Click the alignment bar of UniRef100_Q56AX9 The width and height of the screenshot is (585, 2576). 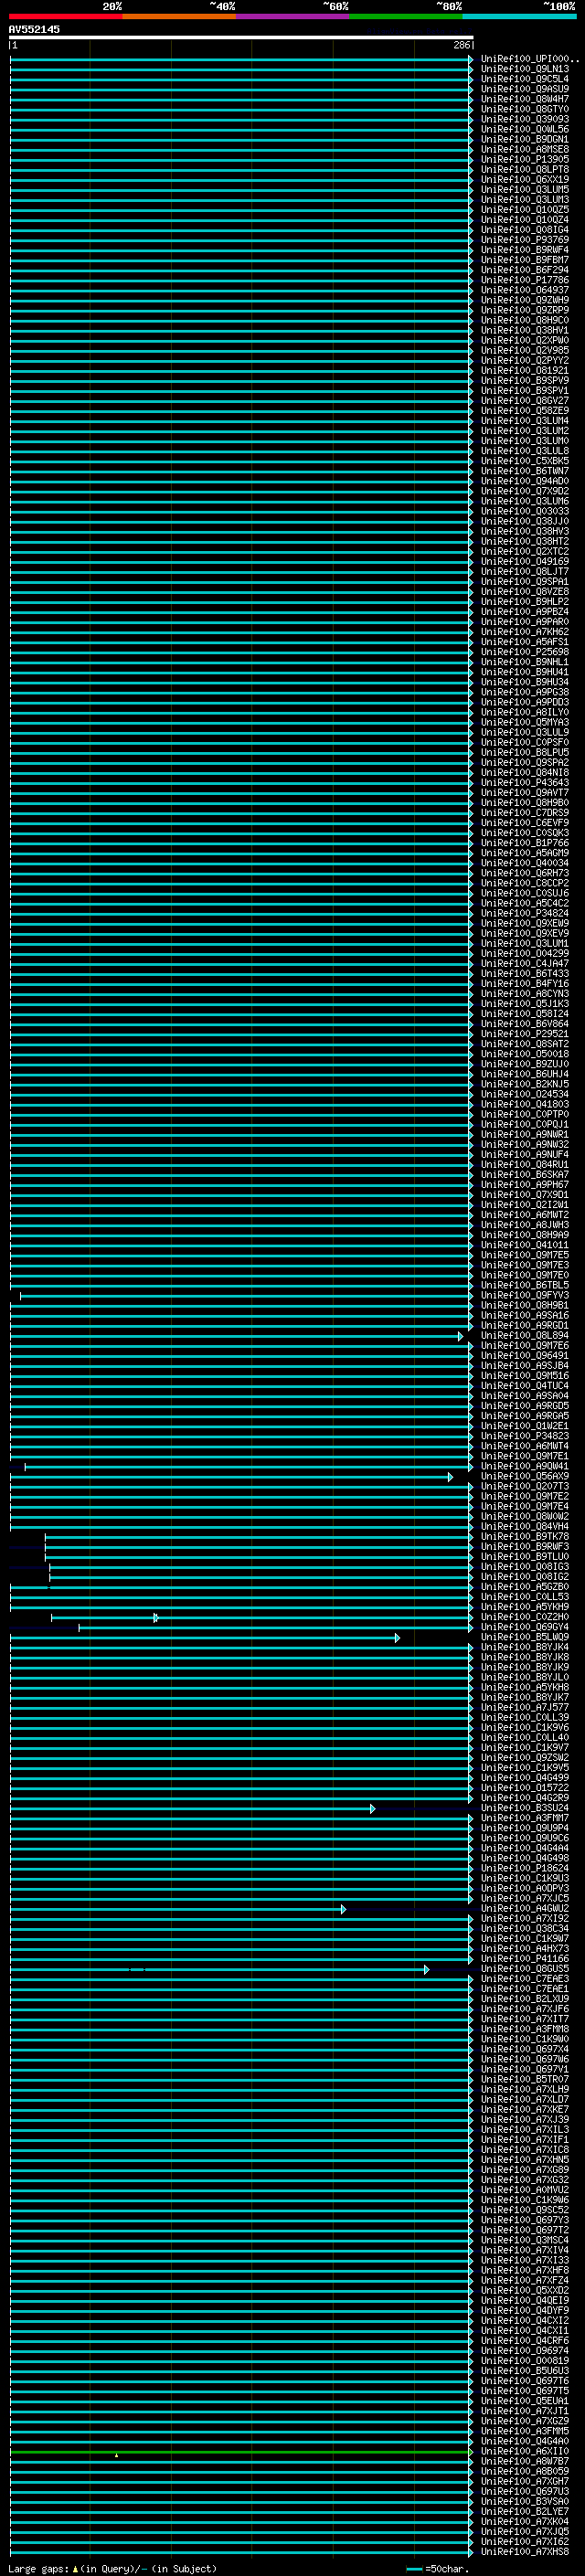pos(231,1477)
